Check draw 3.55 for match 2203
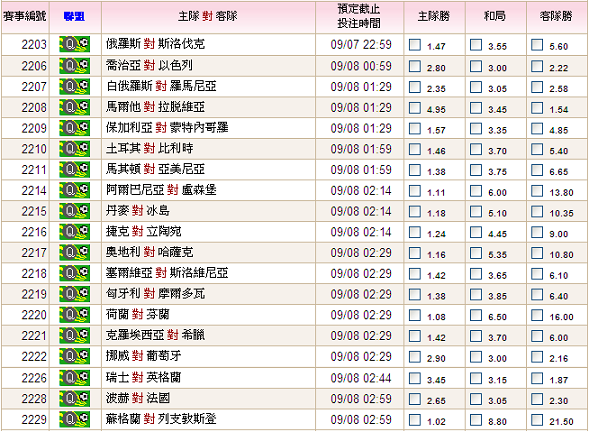This screenshot has width=589, height=432. coord(476,45)
